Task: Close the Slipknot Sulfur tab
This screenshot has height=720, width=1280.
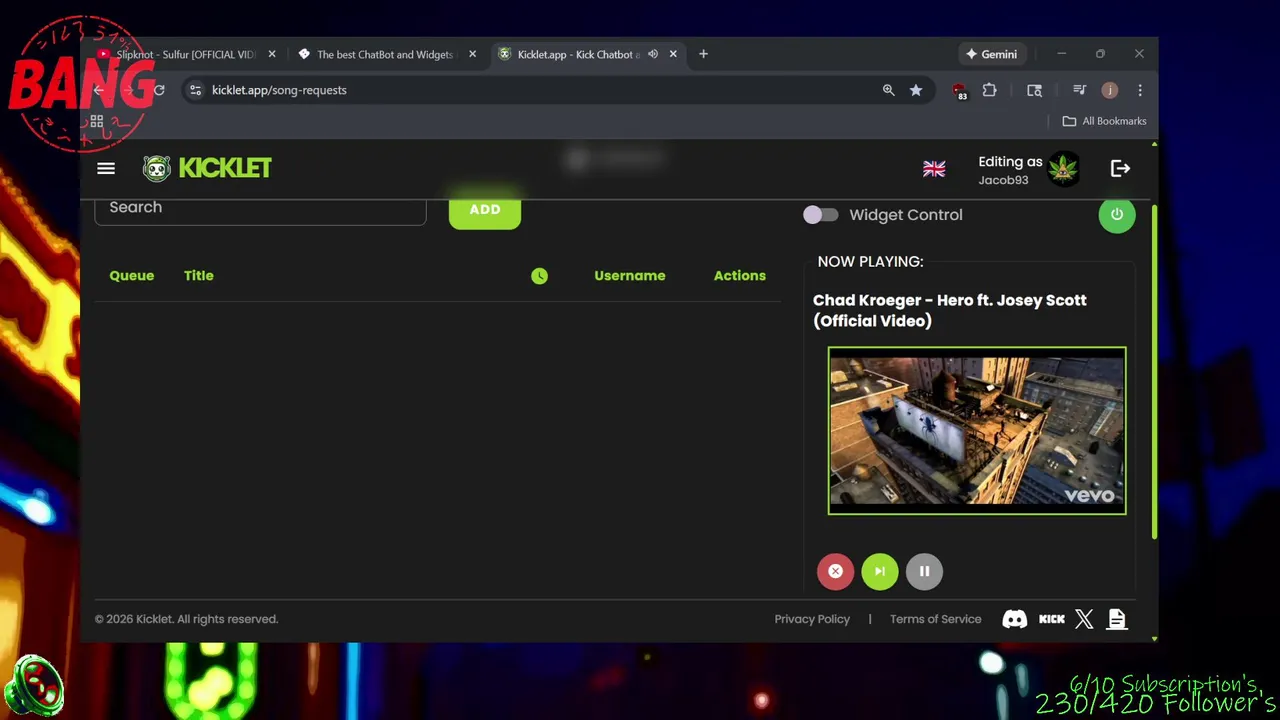Action: [x=272, y=54]
